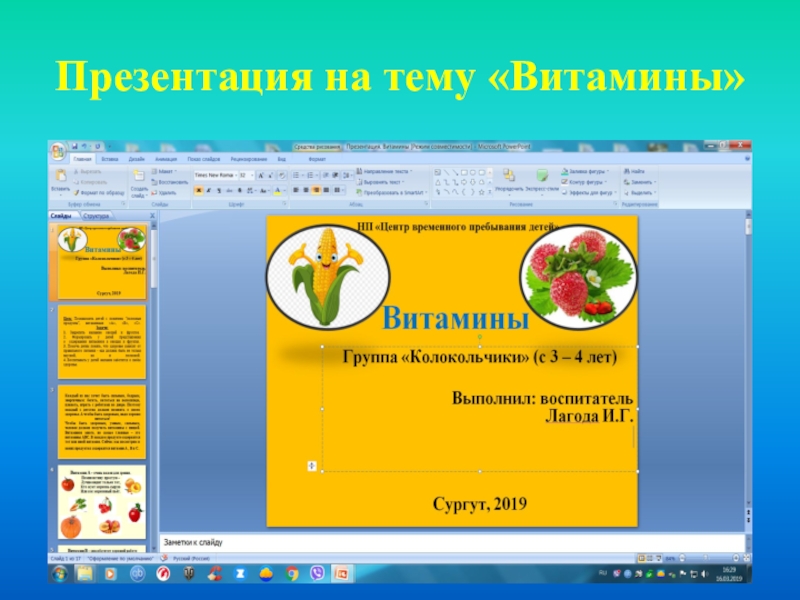Click Восстановить to reset slide
This screenshot has height=600, width=800.
(169, 182)
